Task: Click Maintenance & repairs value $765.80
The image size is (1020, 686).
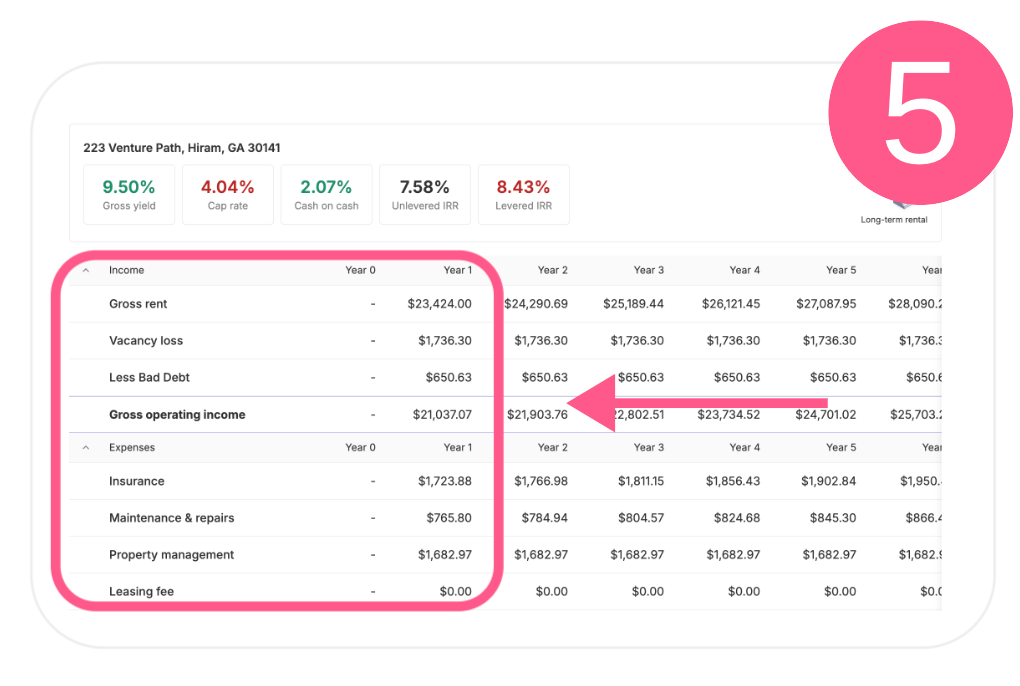Action: (x=450, y=518)
